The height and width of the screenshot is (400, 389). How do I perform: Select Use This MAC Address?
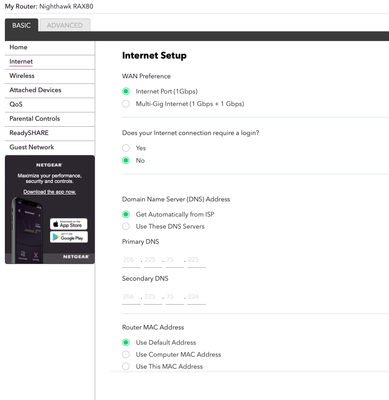click(126, 366)
